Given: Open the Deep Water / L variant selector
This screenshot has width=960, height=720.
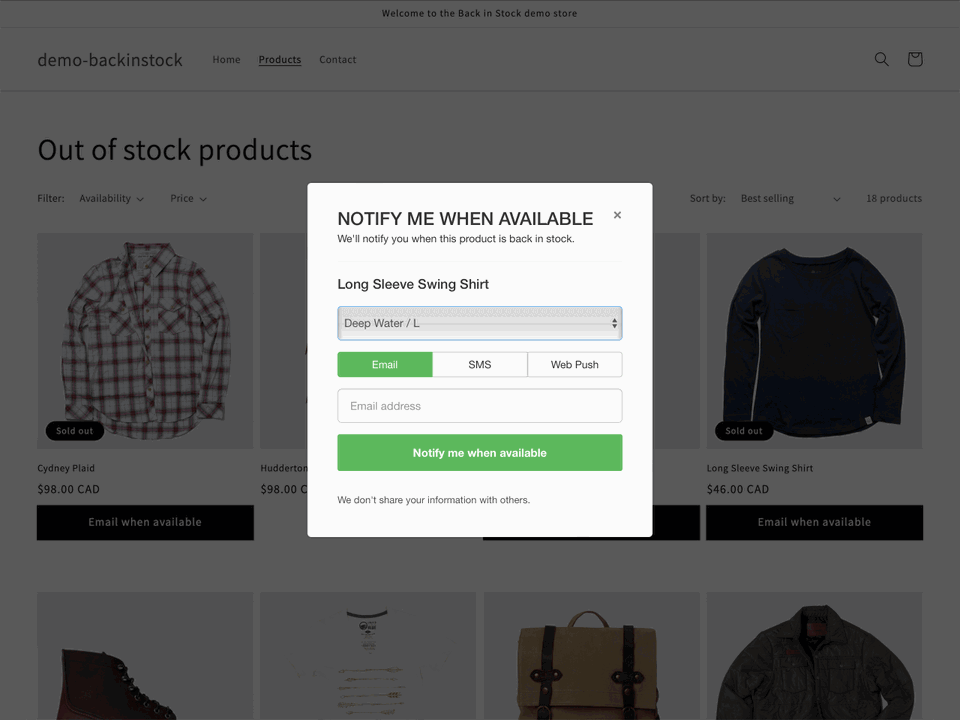Looking at the screenshot, I should (479, 322).
